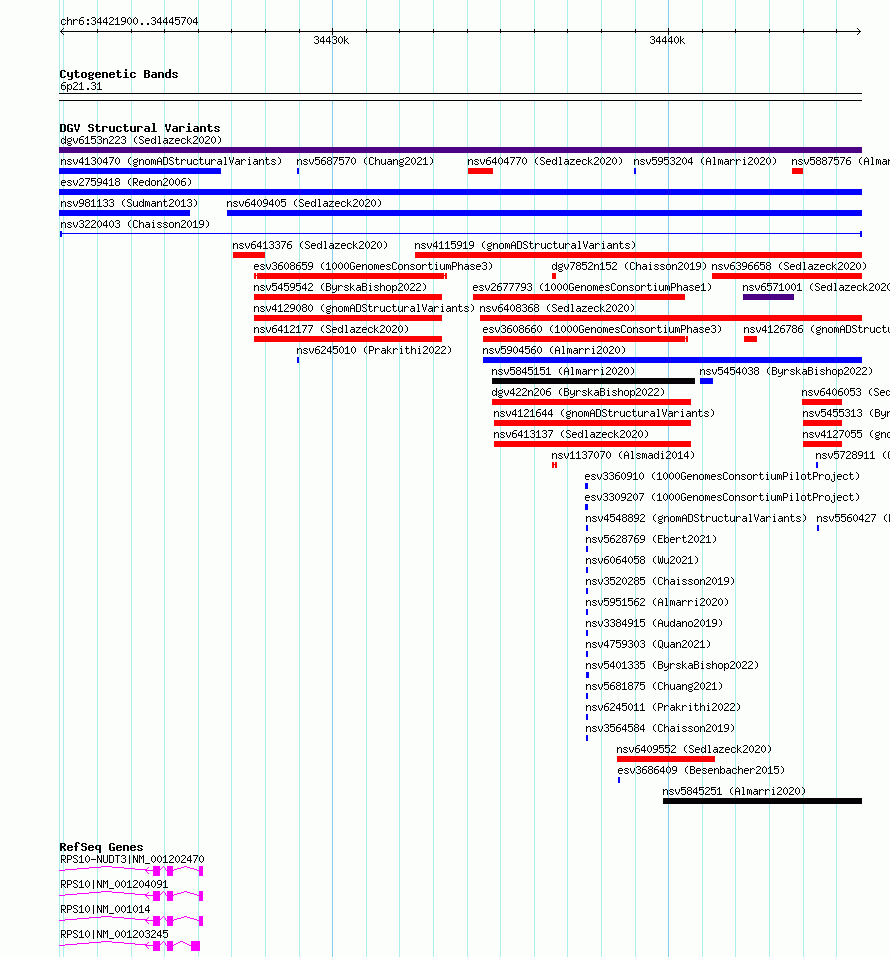890x957 pixels.
Task: Click nsv5953204 (Almarri2020) label
Action: (x=705, y=161)
